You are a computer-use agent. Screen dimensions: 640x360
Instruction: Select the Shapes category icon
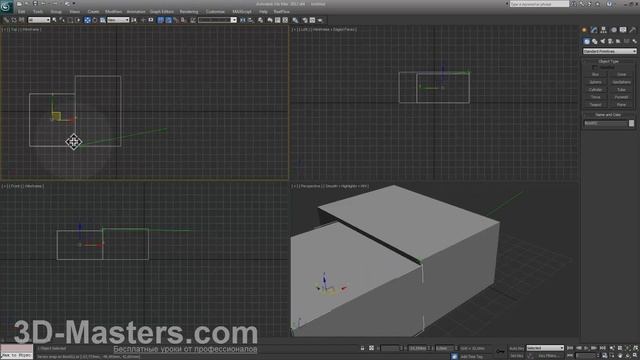click(595, 41)
